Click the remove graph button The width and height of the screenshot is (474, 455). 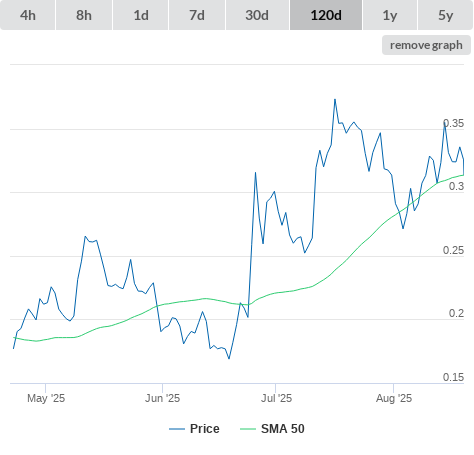pos(426,45)
